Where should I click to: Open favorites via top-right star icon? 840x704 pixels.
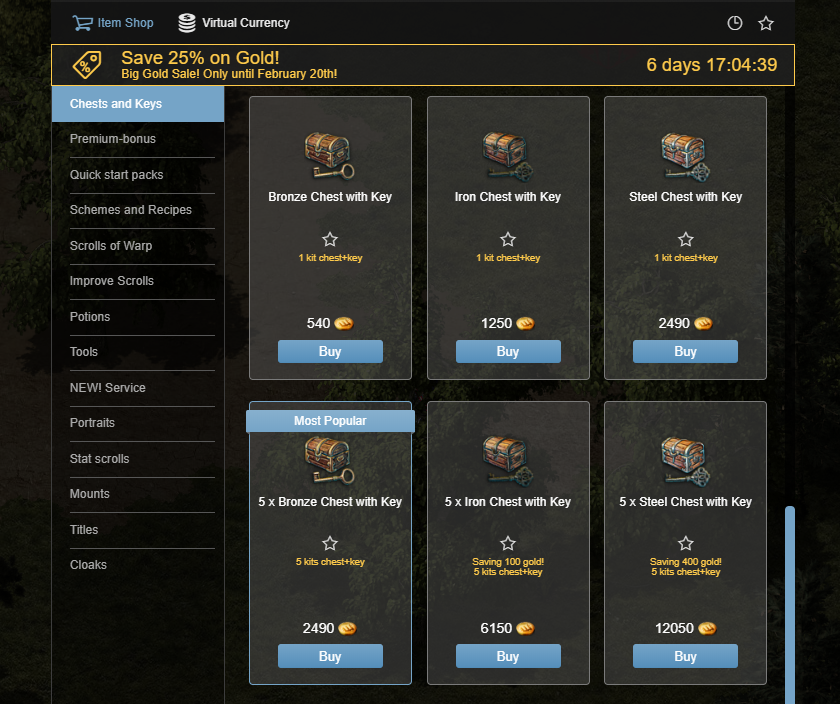(766, 23)
